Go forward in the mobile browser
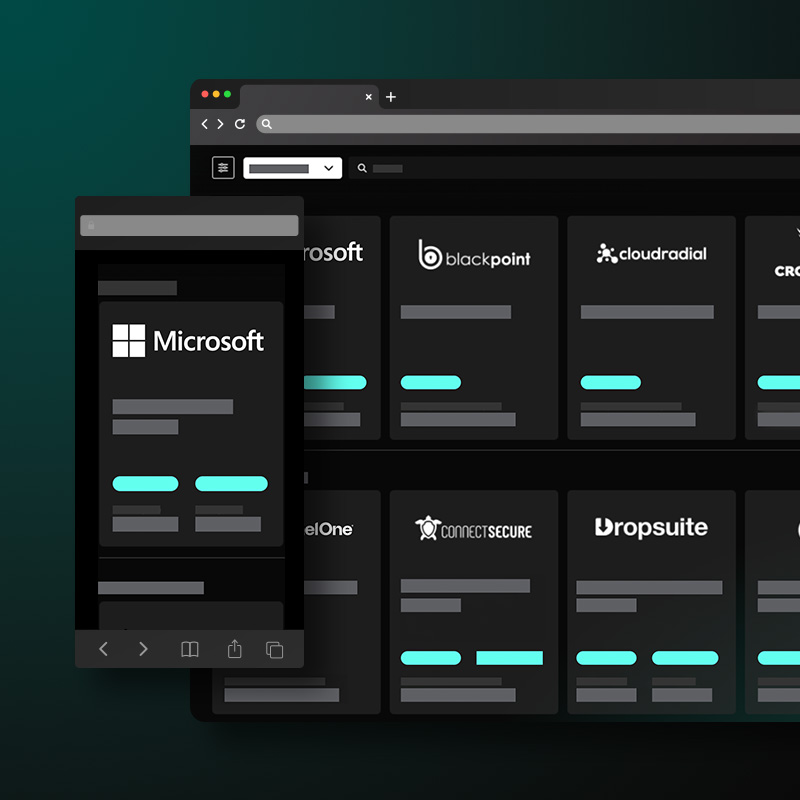The image size is (800, 800). click(x=143, y=649)
